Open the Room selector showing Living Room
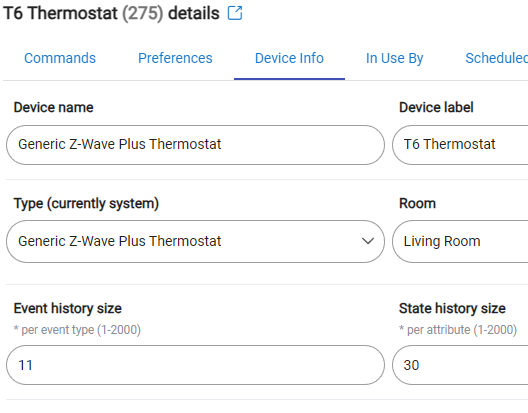The image size is (528, 413). click(x=460, y=242)
